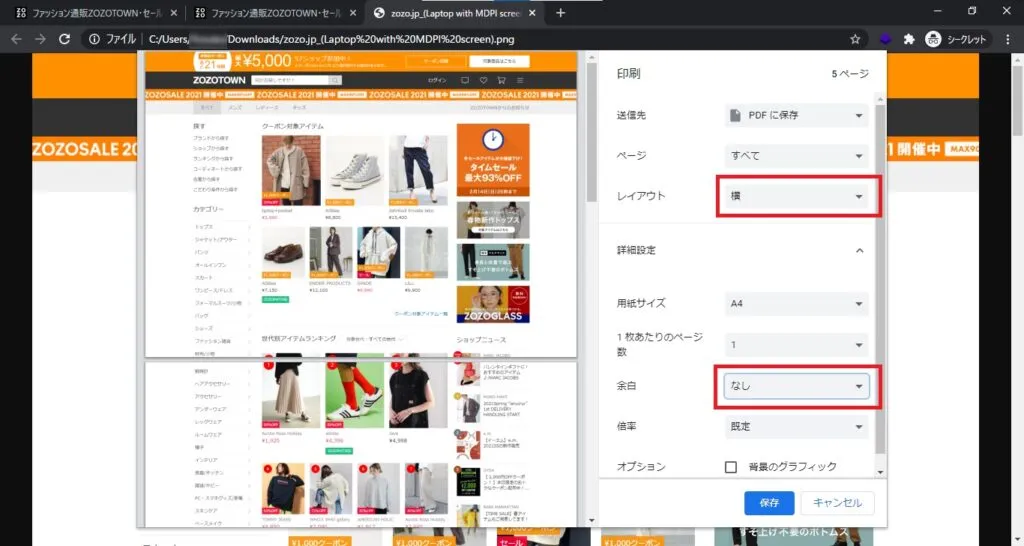
Task: Click the ZOZOGLASS banner in preview
Action: 493,304
